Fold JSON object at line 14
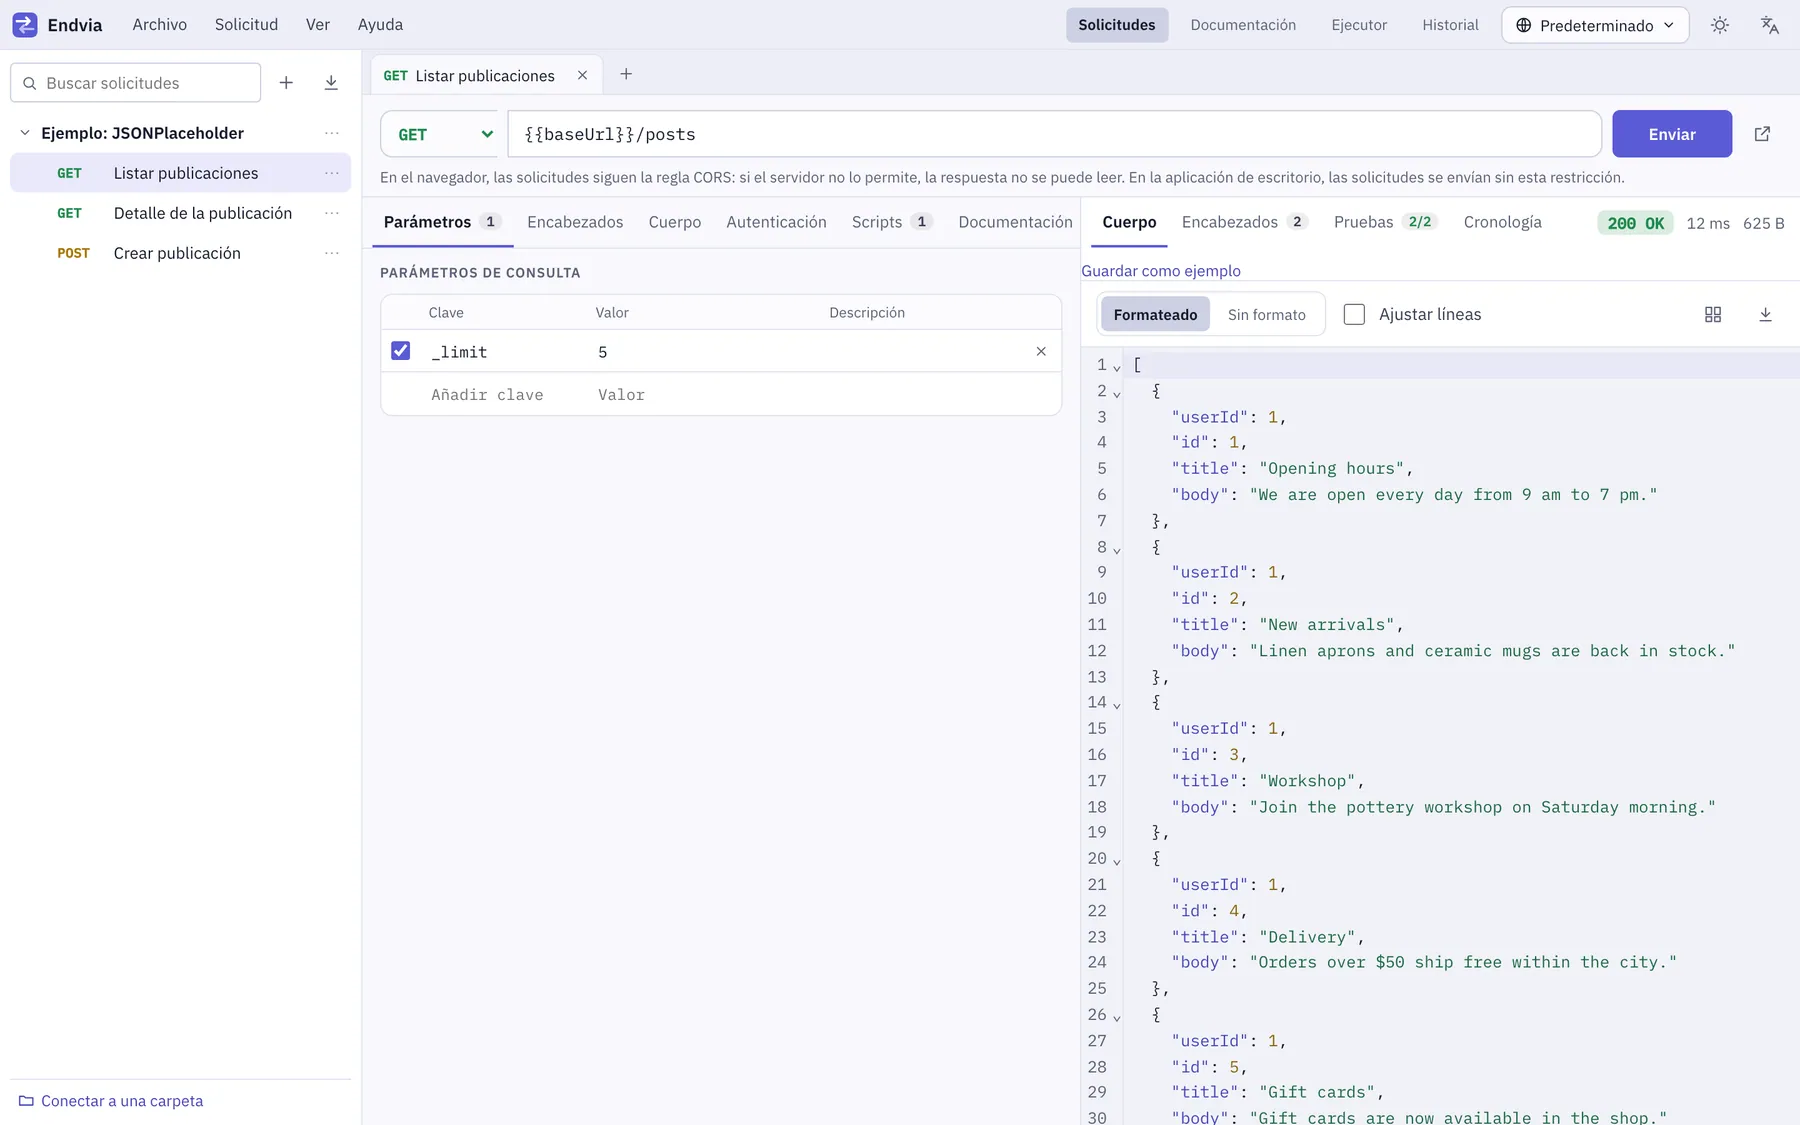 (1117, 705)
